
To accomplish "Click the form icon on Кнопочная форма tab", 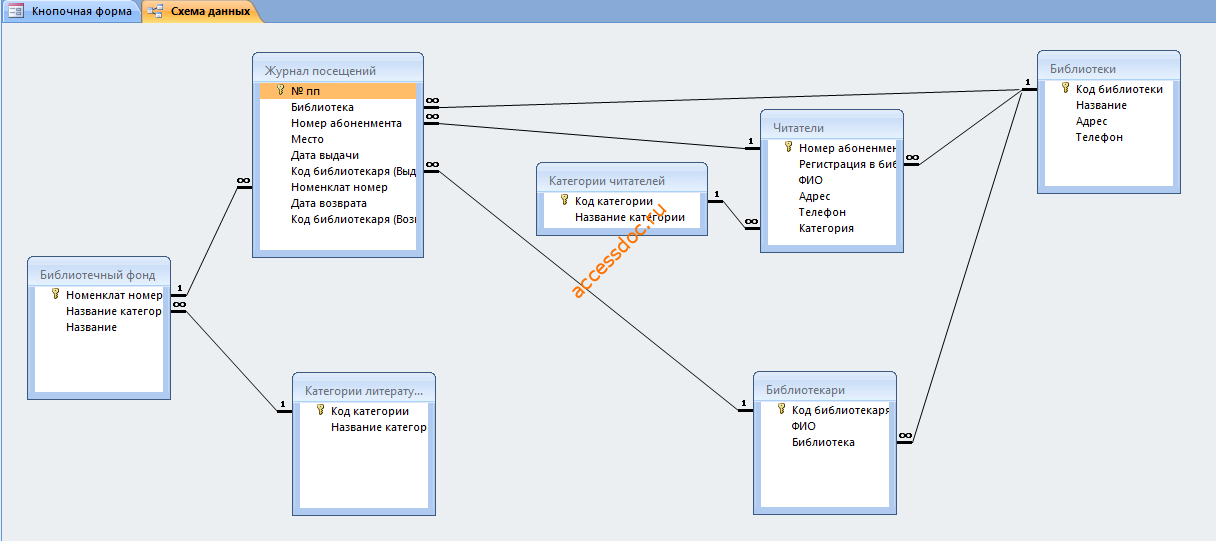I will [x=16, y=12].
